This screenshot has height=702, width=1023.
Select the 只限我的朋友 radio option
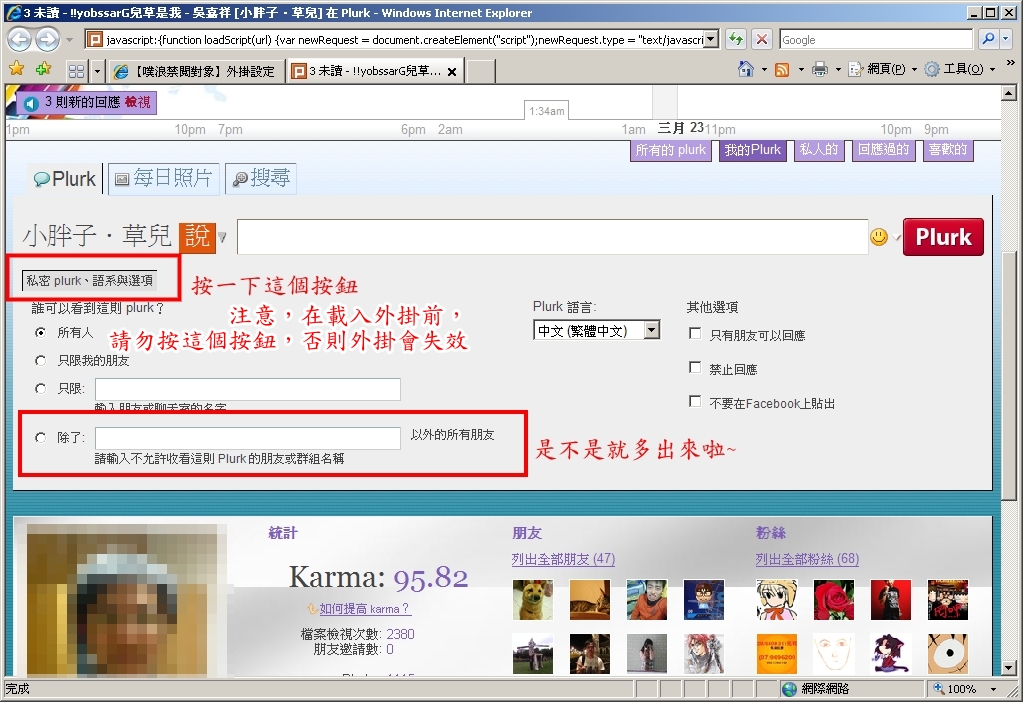click(40, 360)
